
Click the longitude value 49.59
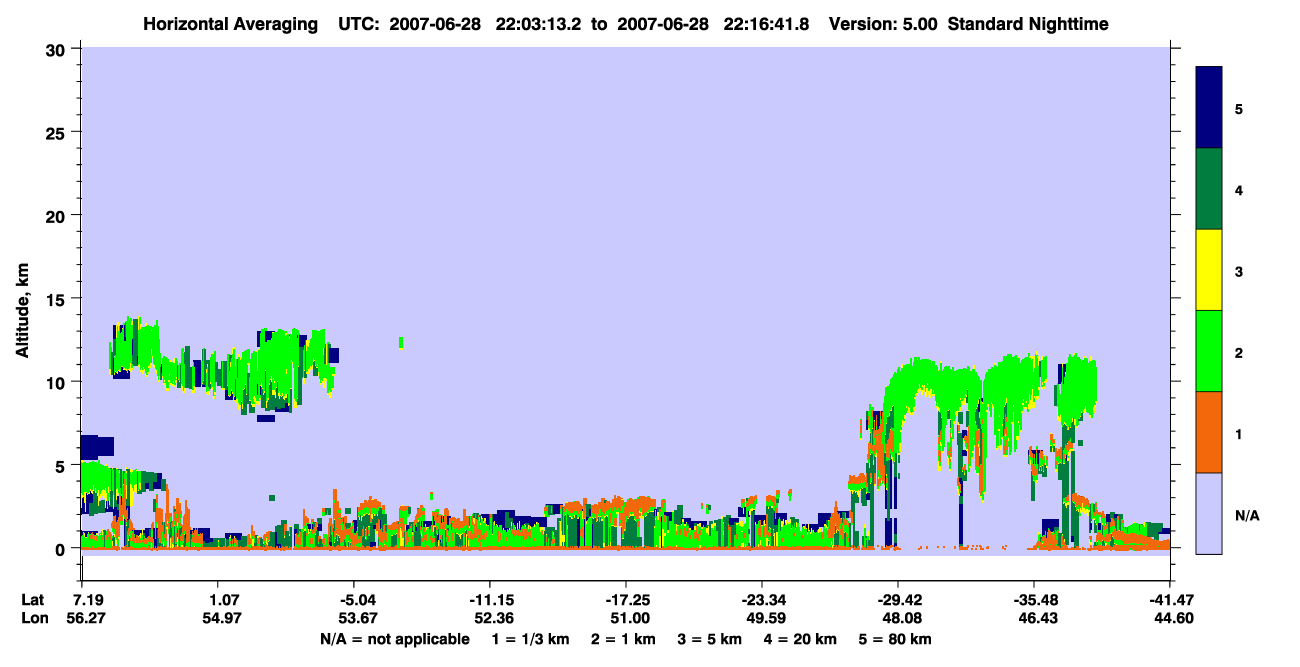point(767,619)
